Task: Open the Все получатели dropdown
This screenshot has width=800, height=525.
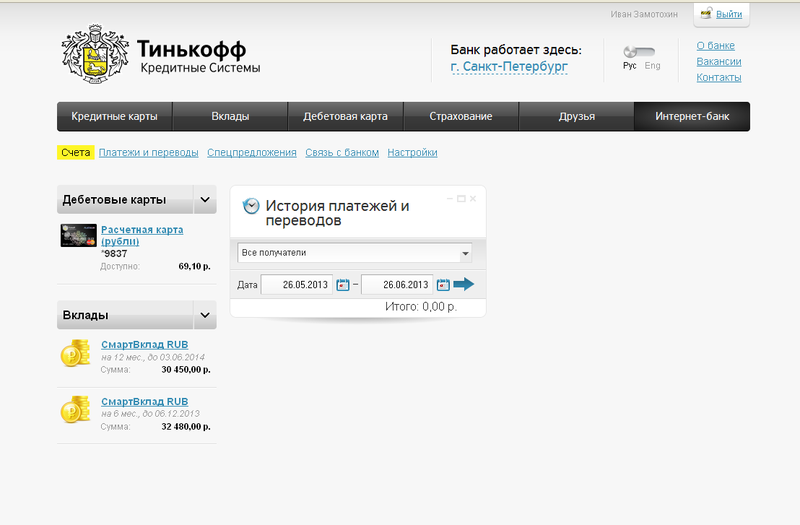Action: point(355,253)
